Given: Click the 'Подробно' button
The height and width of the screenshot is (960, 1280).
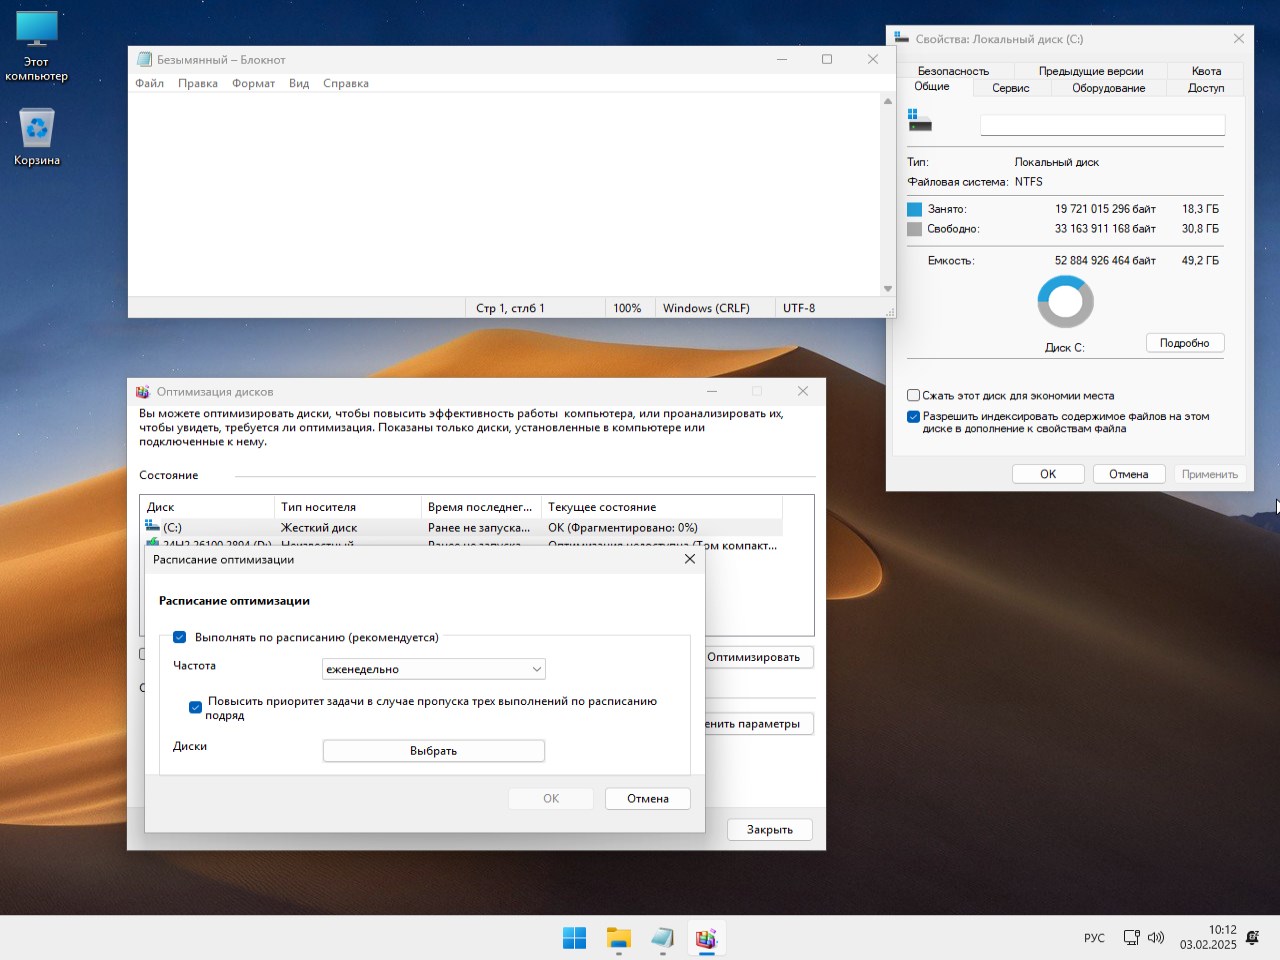Looking at the screenshot, I should point(1184,343).
